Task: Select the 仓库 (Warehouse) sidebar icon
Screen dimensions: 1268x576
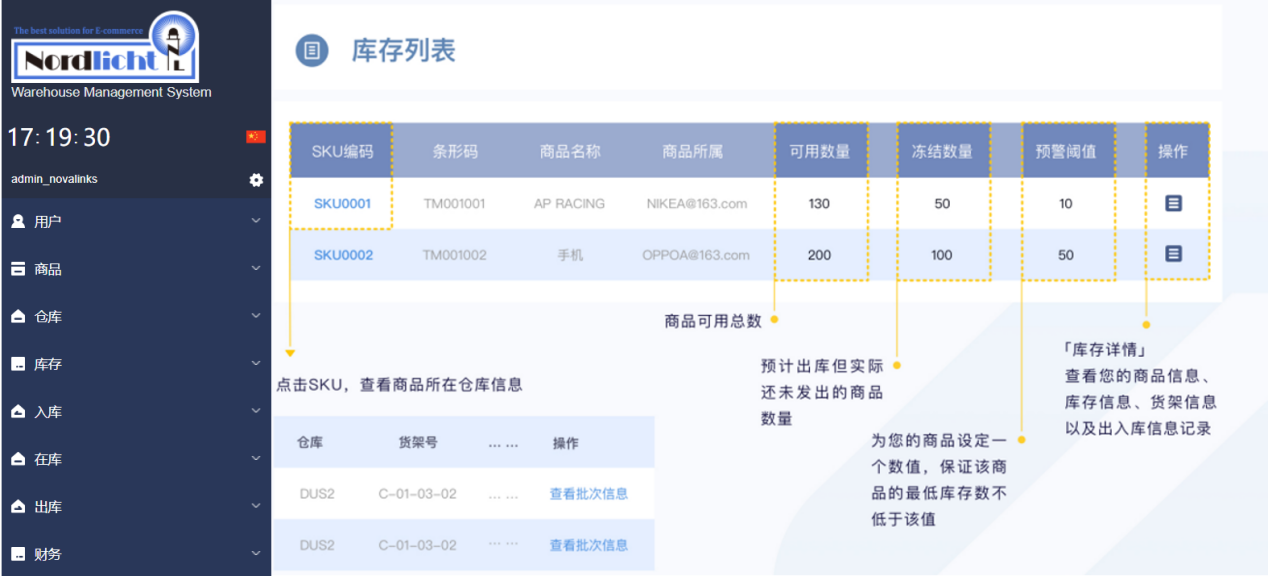Action: coord(18,315)
